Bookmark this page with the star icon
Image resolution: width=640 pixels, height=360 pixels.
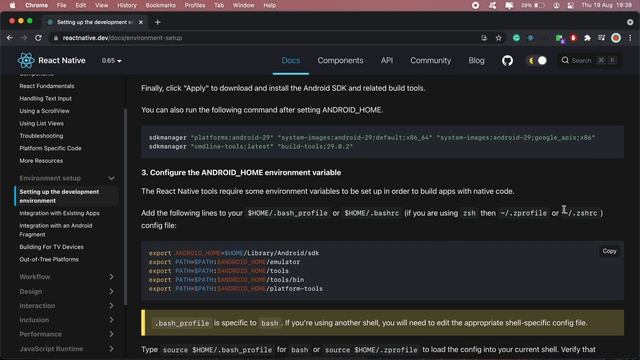coord(498,38)
